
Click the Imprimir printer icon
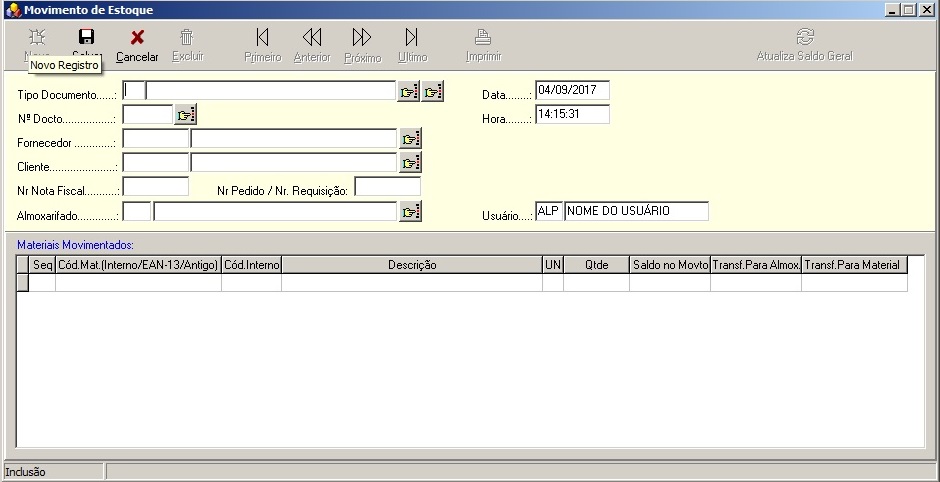point(483,38)
